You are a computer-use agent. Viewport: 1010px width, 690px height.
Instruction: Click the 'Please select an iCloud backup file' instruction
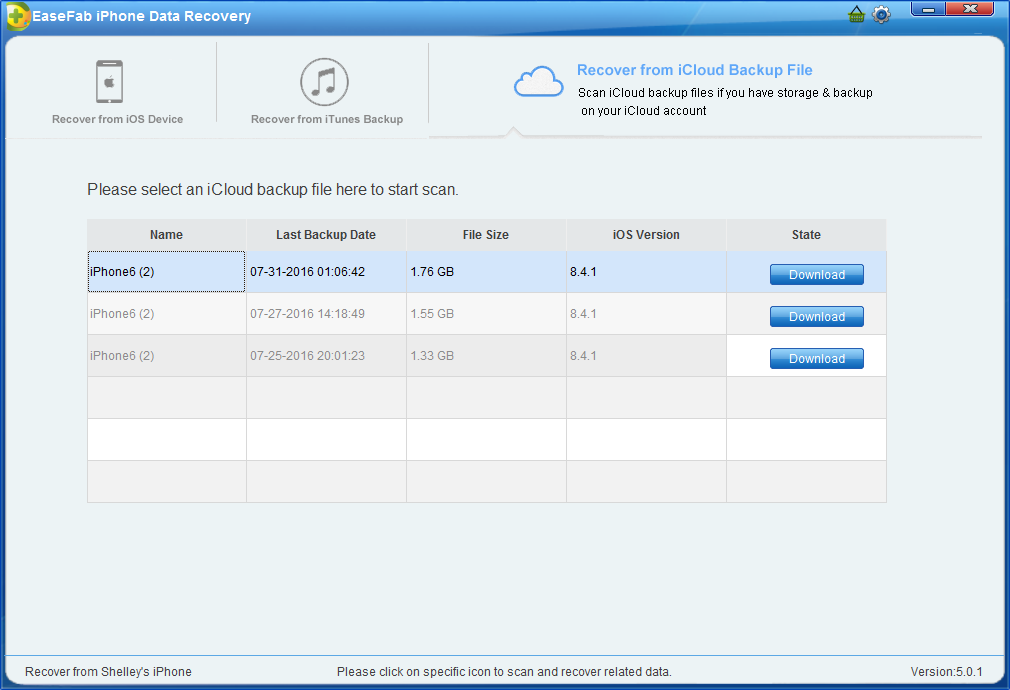pos(272,189)
